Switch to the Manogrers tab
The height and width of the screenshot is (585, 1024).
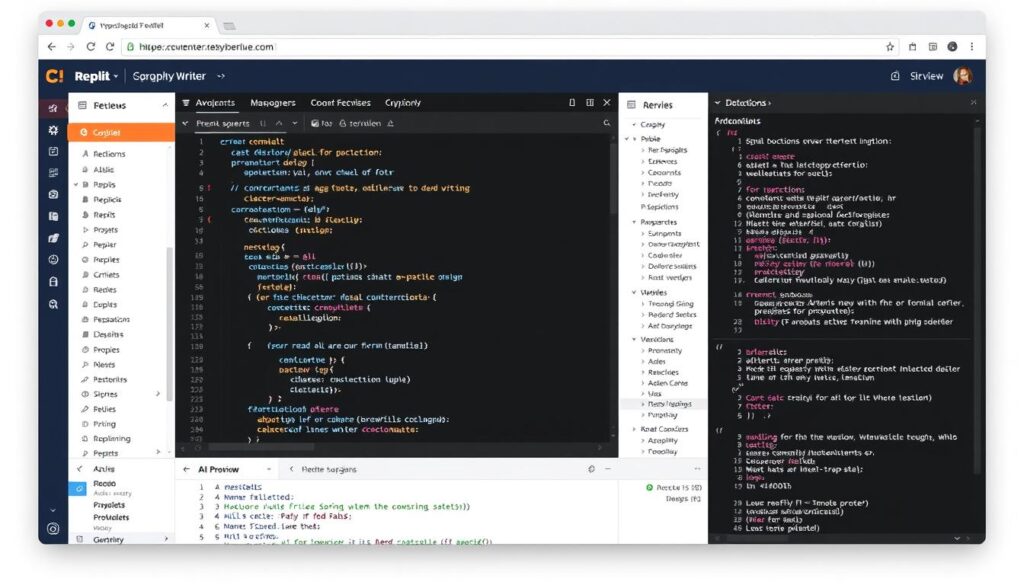point(273,103)
